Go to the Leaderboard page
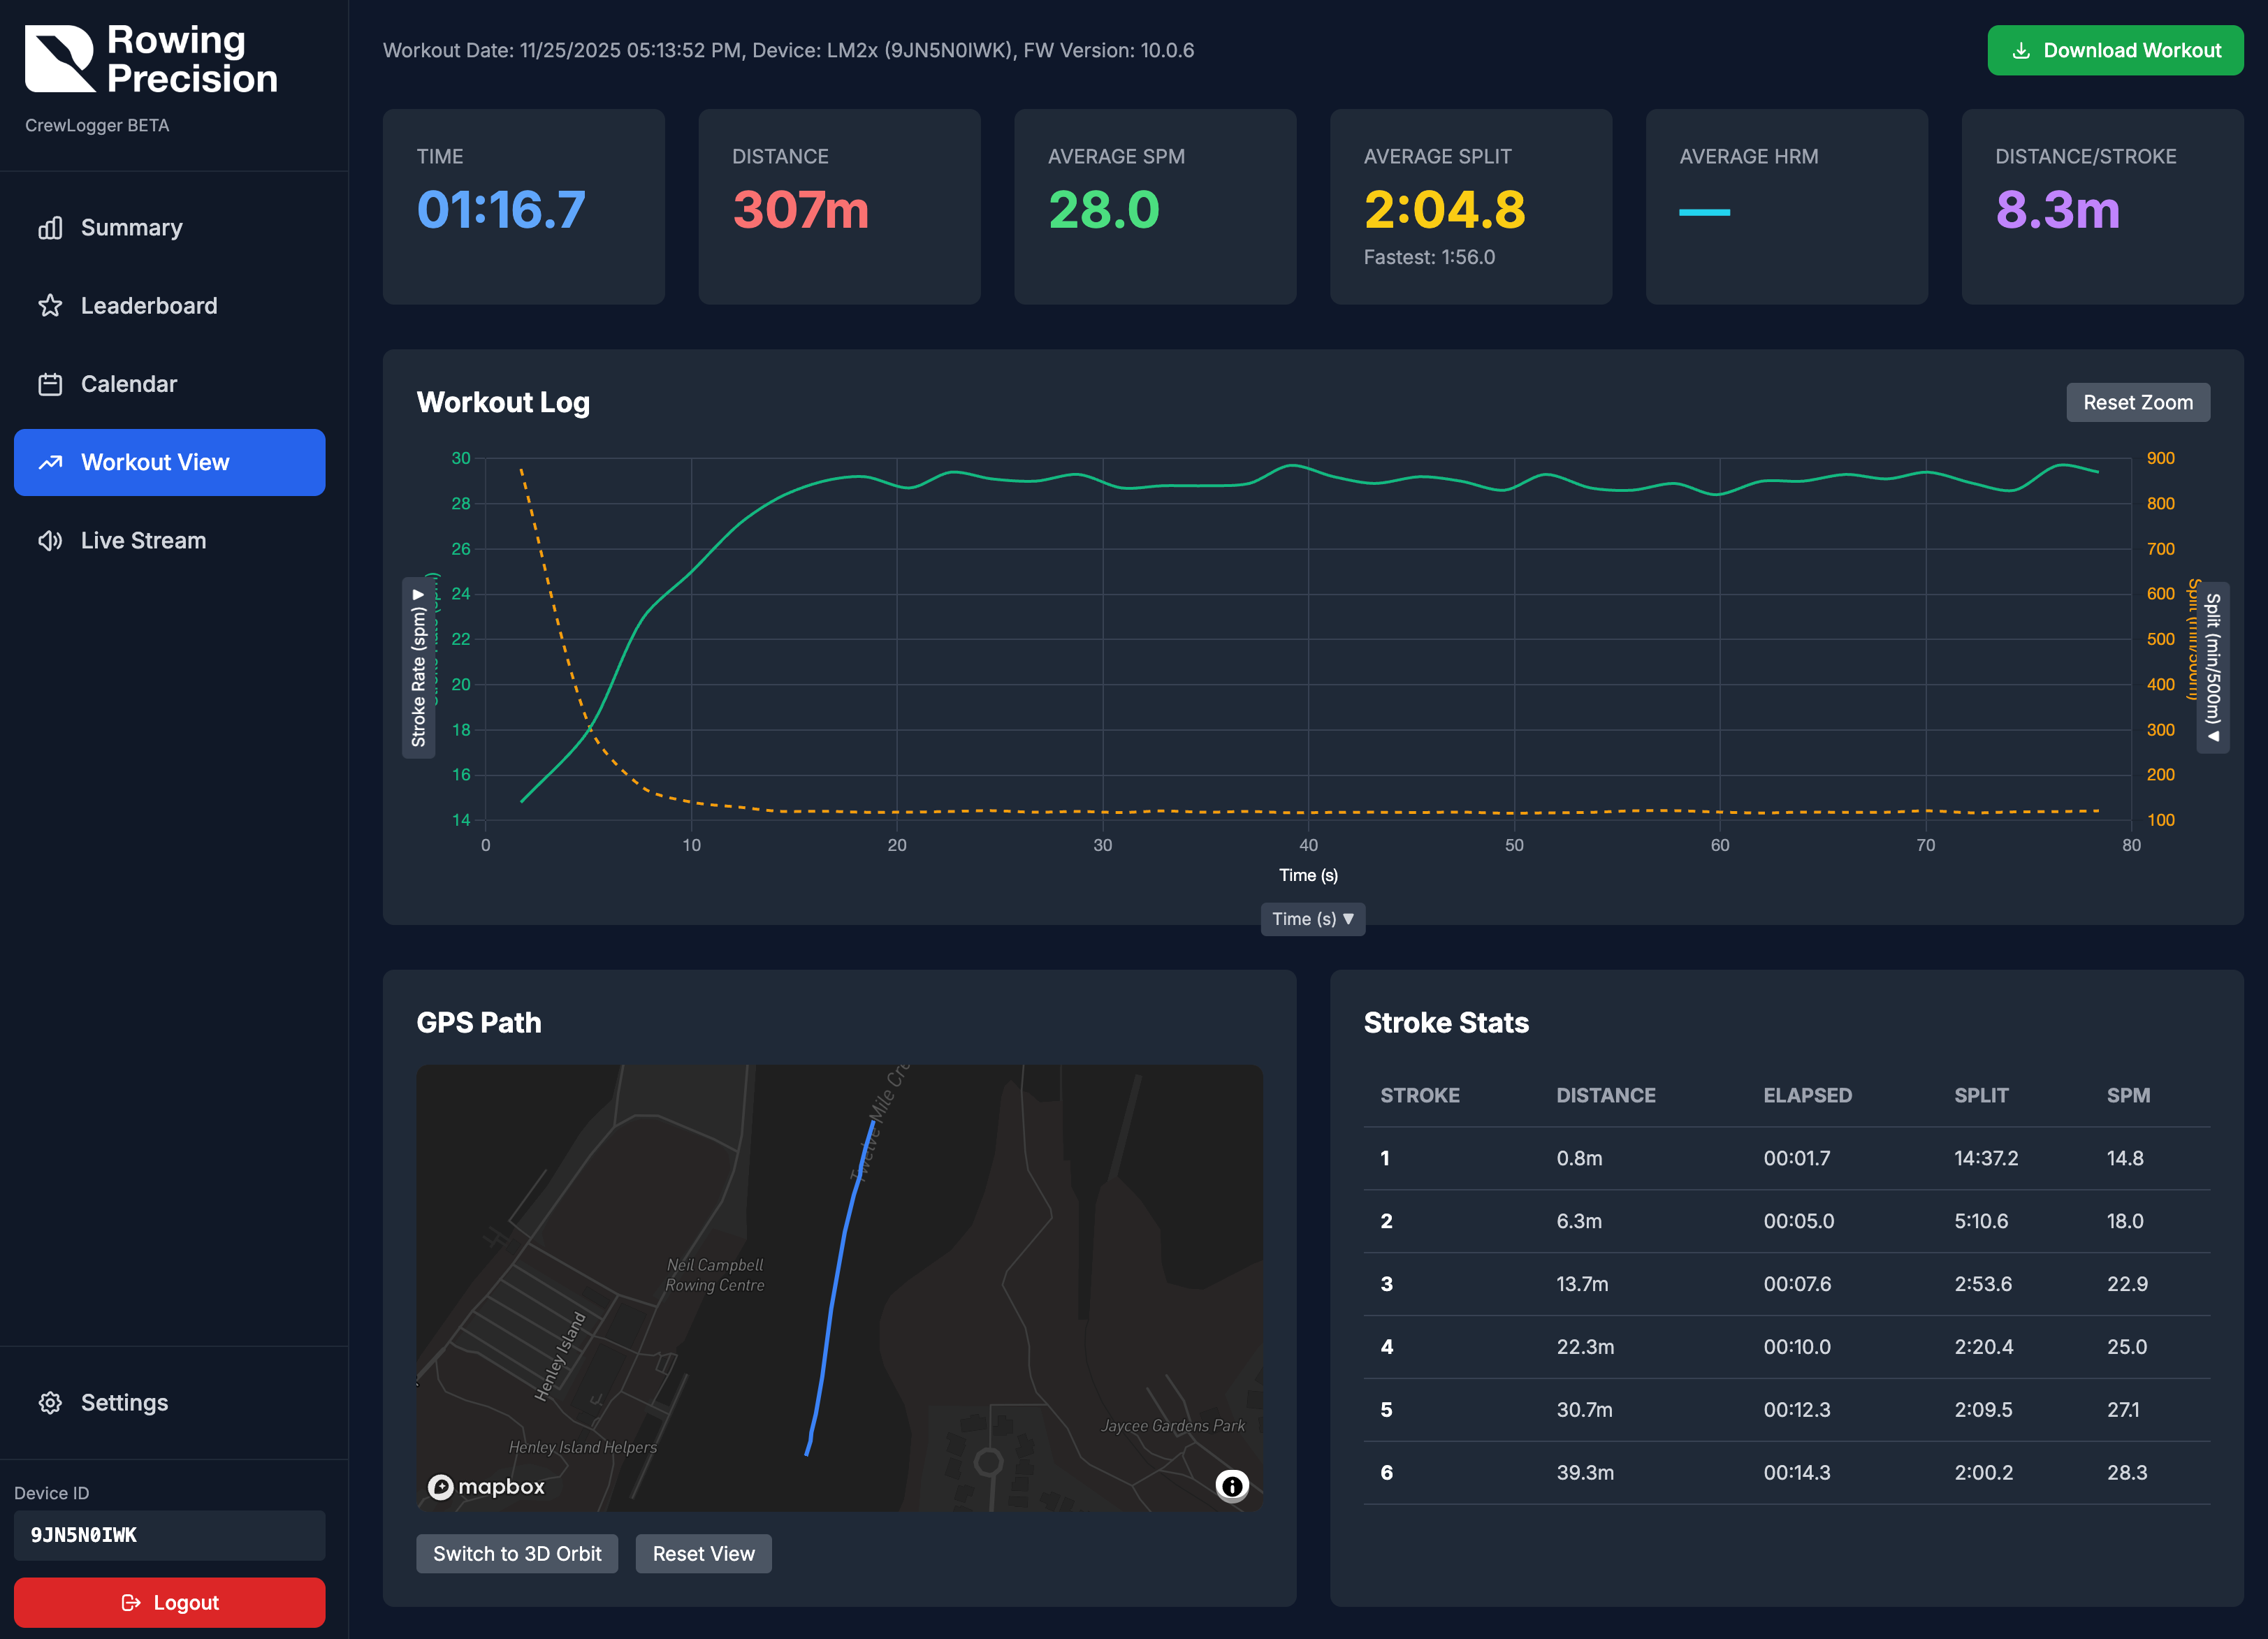Image resolution: width=2268 pixels, height=1639 pixels. (148, 306)
